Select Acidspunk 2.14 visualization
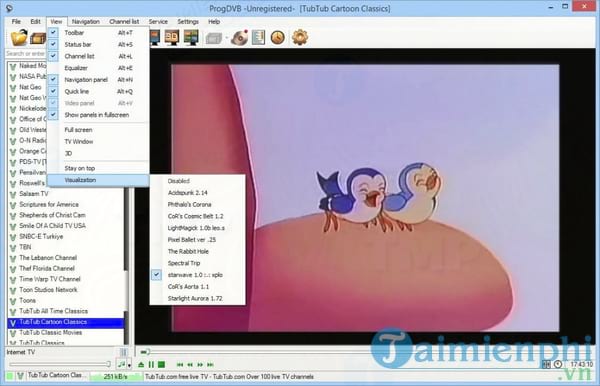The height and width of the screenshot is (386, 600). point(197,193)
